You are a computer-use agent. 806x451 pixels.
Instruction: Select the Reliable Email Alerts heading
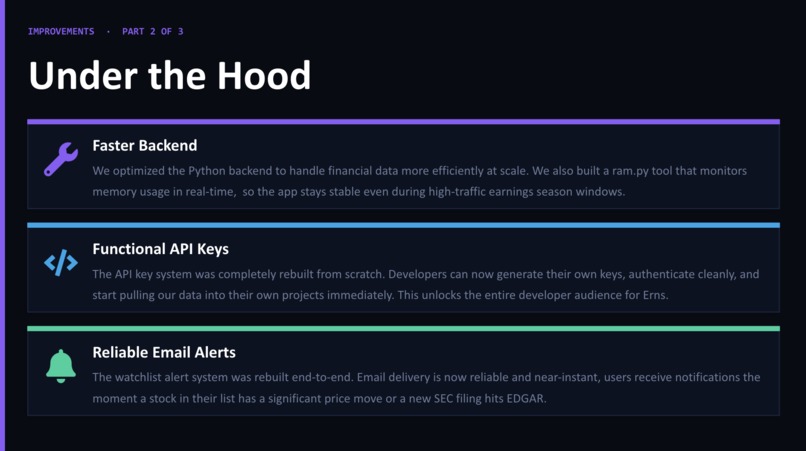164,352
